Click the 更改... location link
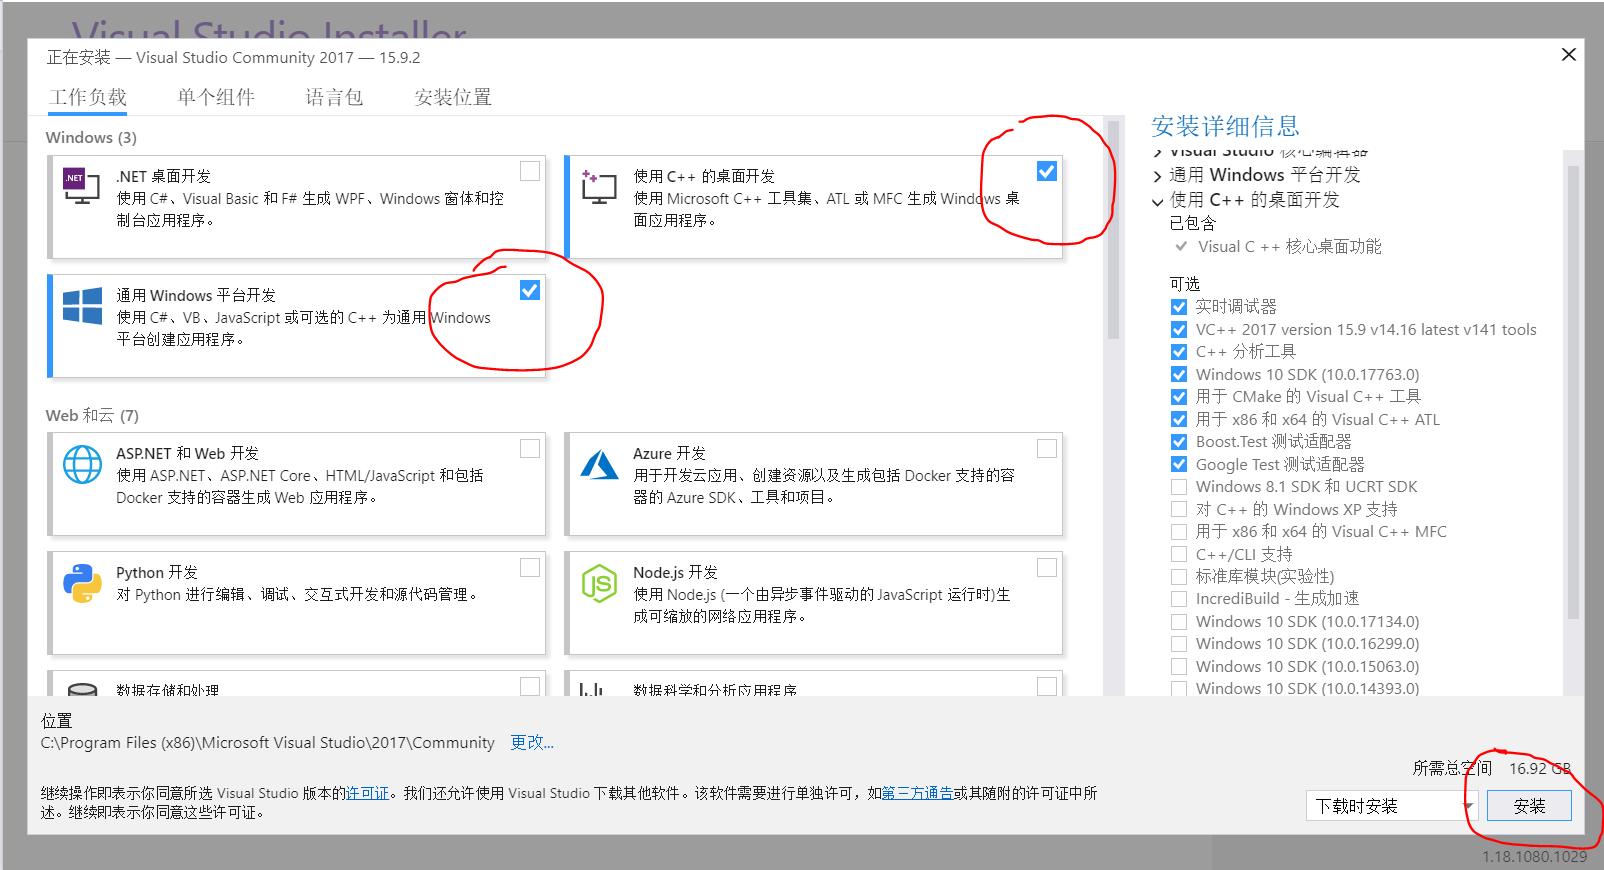Viewport: 1604px width, 870px height. click(x=532, y=742)
